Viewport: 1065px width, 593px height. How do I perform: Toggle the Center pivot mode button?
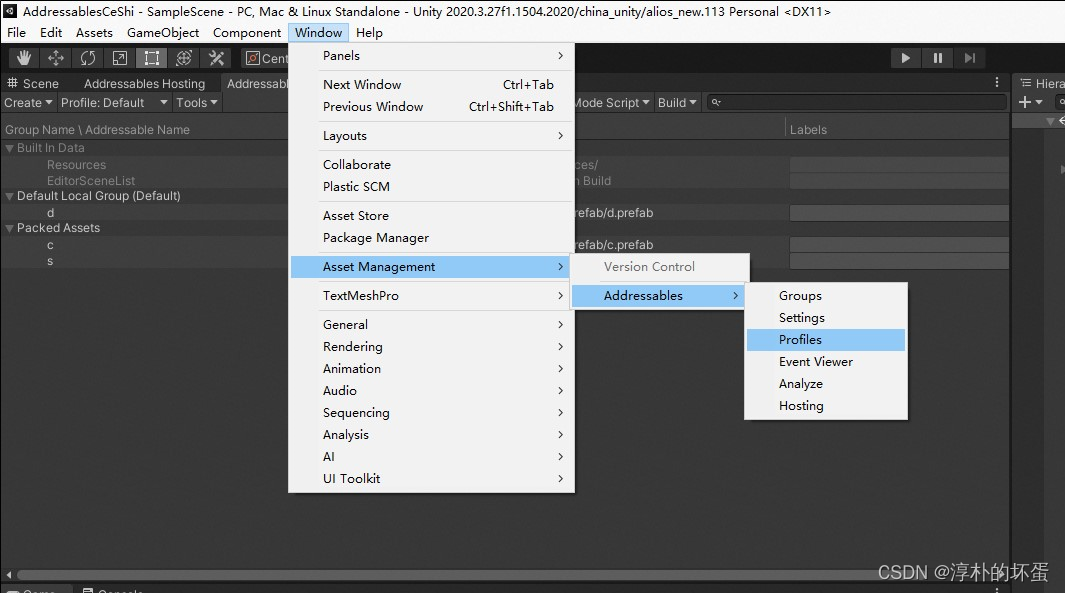(x=266, y=58)
